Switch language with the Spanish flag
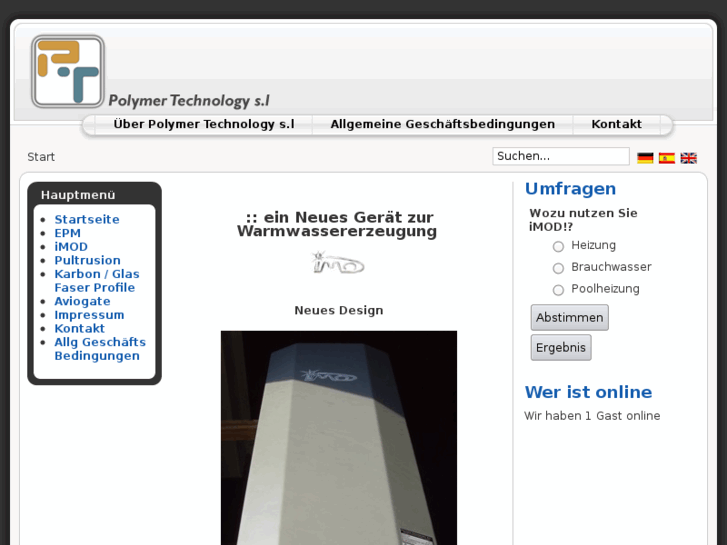727x545 pixels. [x=667, y=158]
